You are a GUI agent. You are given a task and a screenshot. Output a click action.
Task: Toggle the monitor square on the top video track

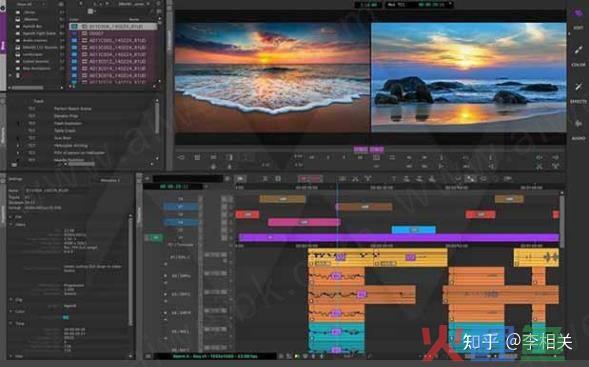224,199
